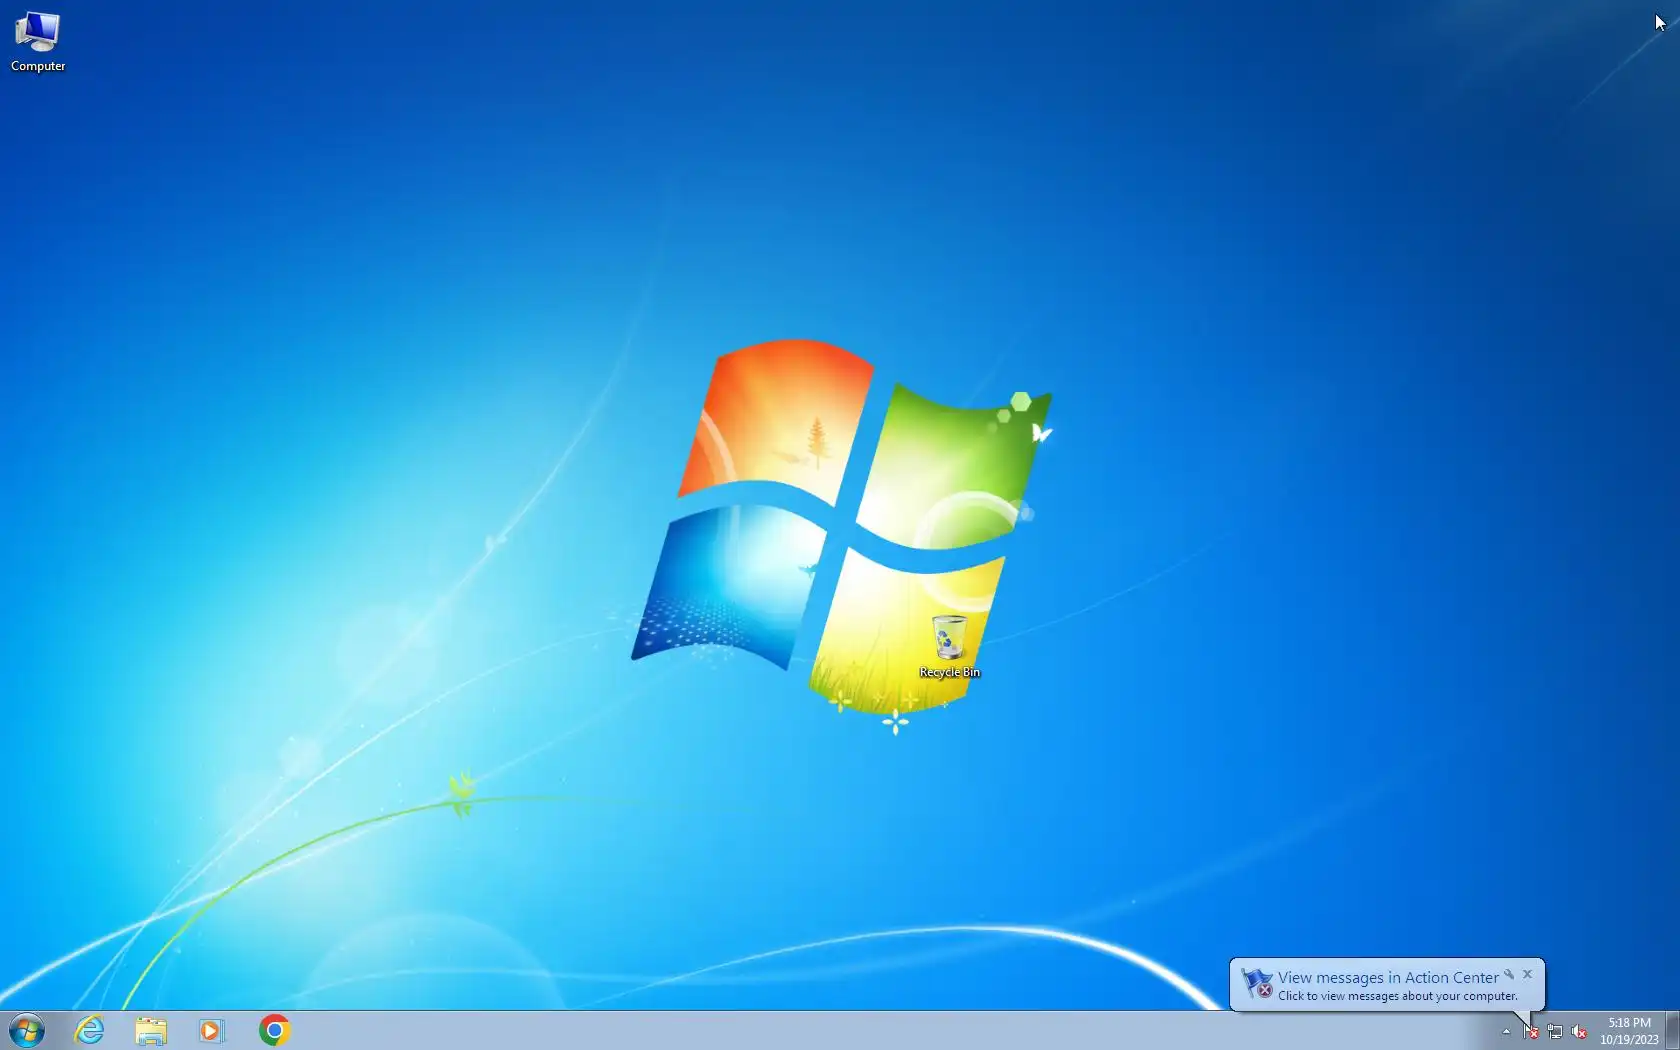Open the clock showing 5:18 PM
This screenshot has height=1050, width=1680.
coord(1629,1031)
